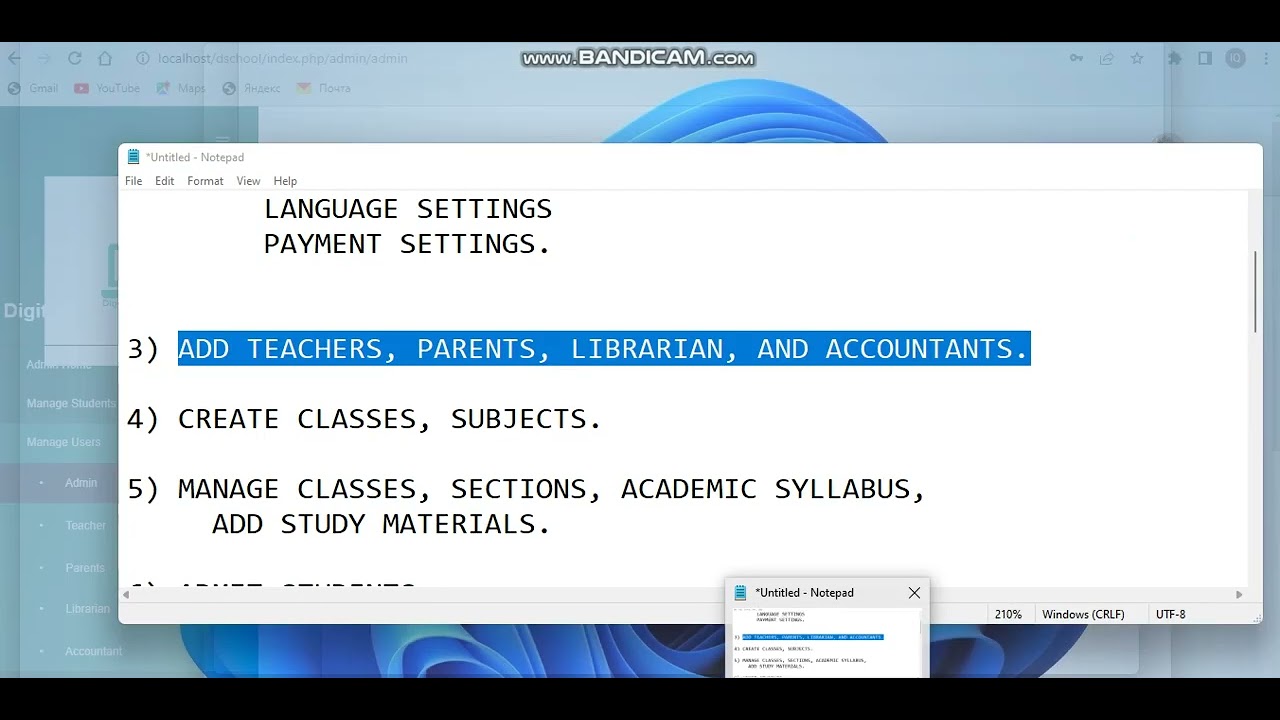
Task: Click the browser address bar URL
Action: click(283, 58)
